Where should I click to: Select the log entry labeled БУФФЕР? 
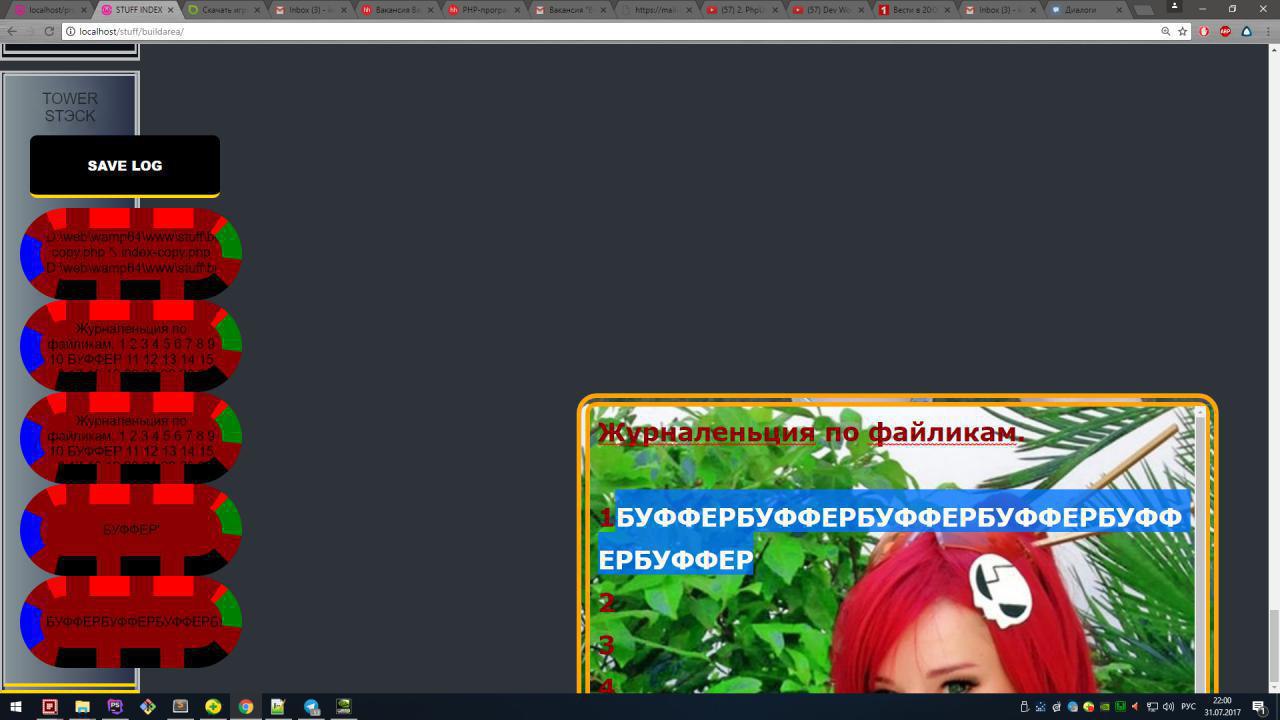coord(131,530)
